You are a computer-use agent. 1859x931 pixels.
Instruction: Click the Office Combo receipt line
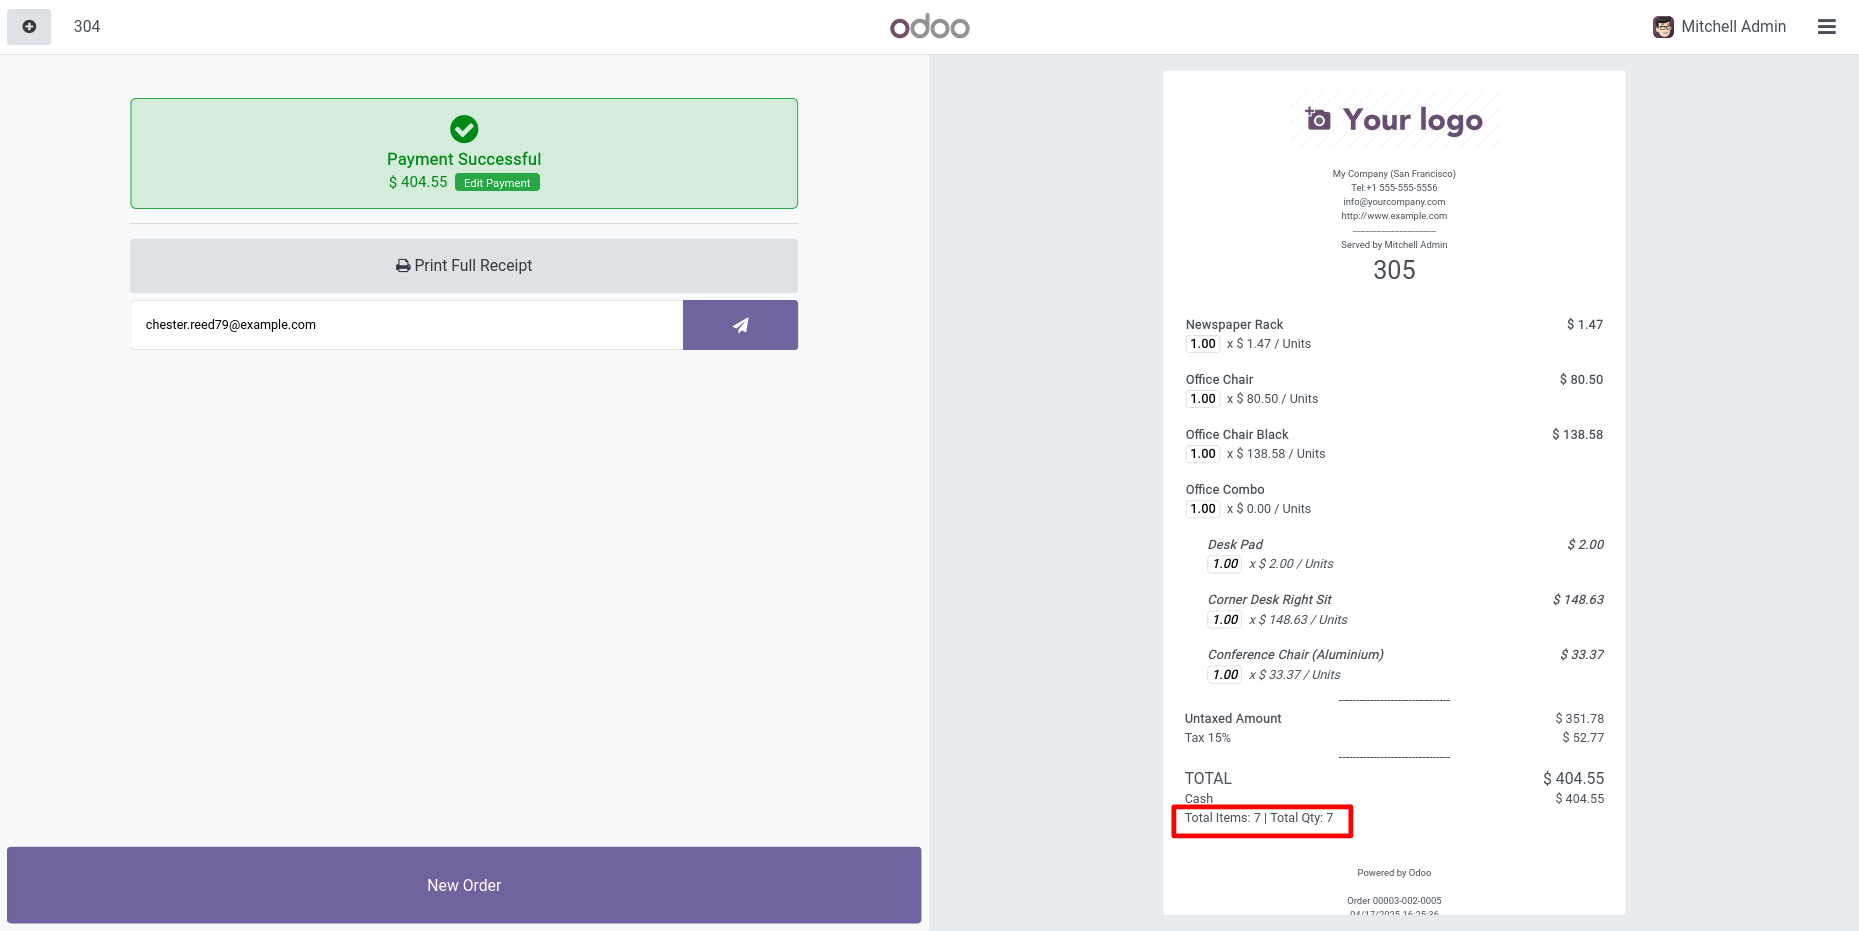(x=1225, y=490)
